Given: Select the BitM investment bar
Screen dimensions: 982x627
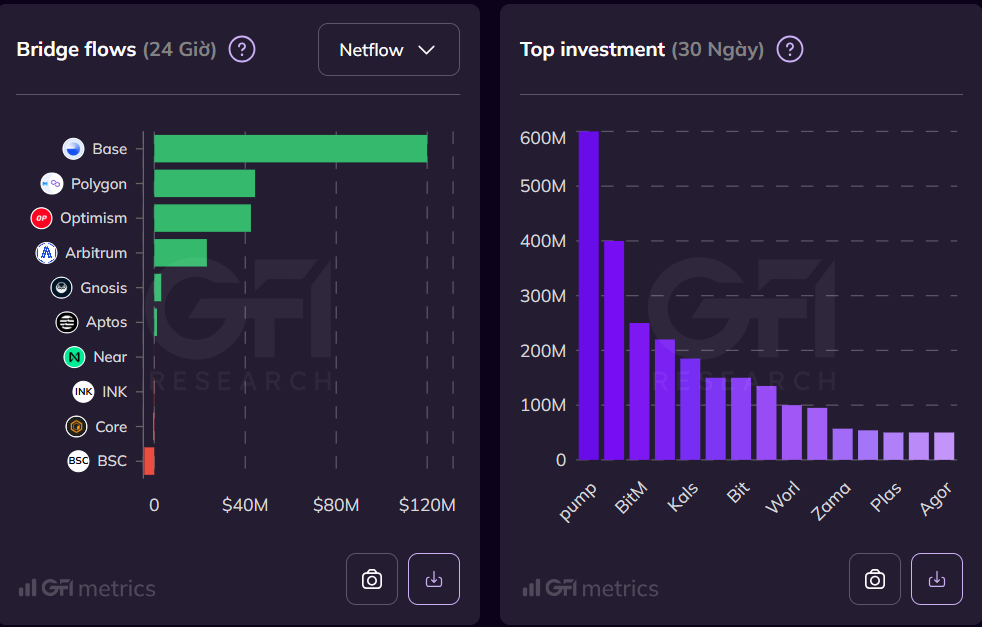Looking at the screenshot, I should pos(639,391).
